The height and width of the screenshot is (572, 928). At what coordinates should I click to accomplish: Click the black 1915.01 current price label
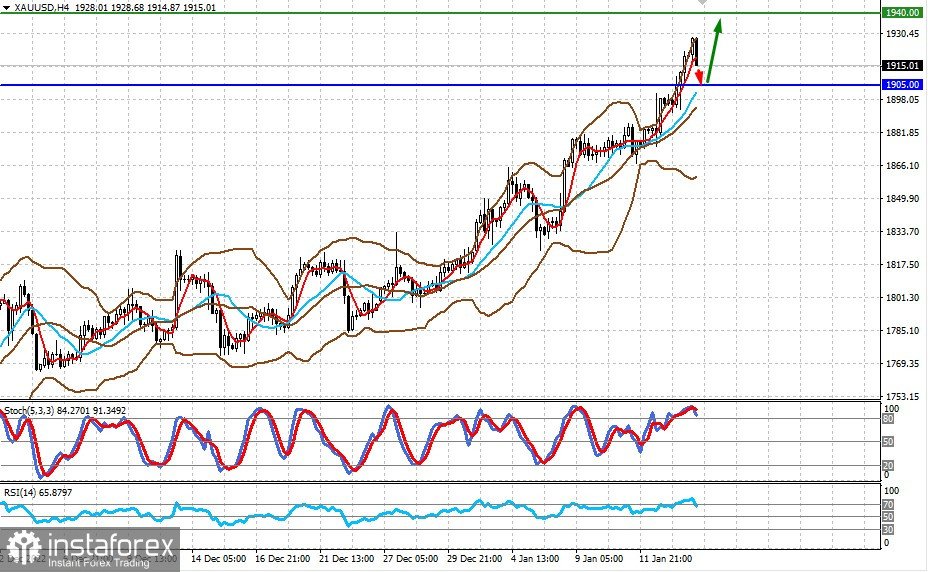[902, 66]
